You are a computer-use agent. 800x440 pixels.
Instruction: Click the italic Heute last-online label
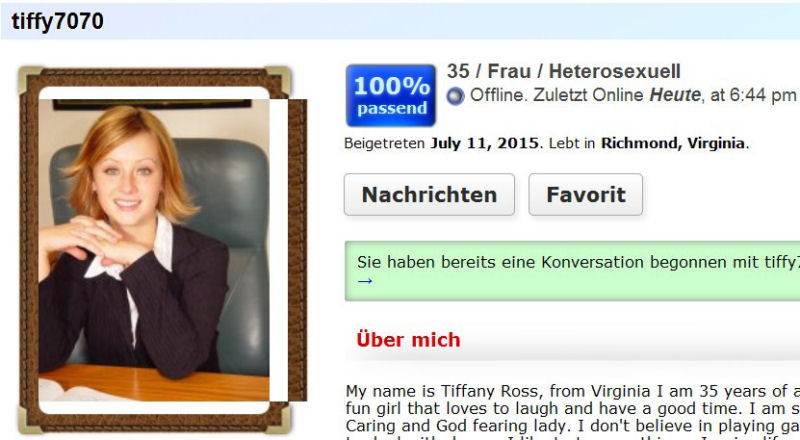pos(674,95)
